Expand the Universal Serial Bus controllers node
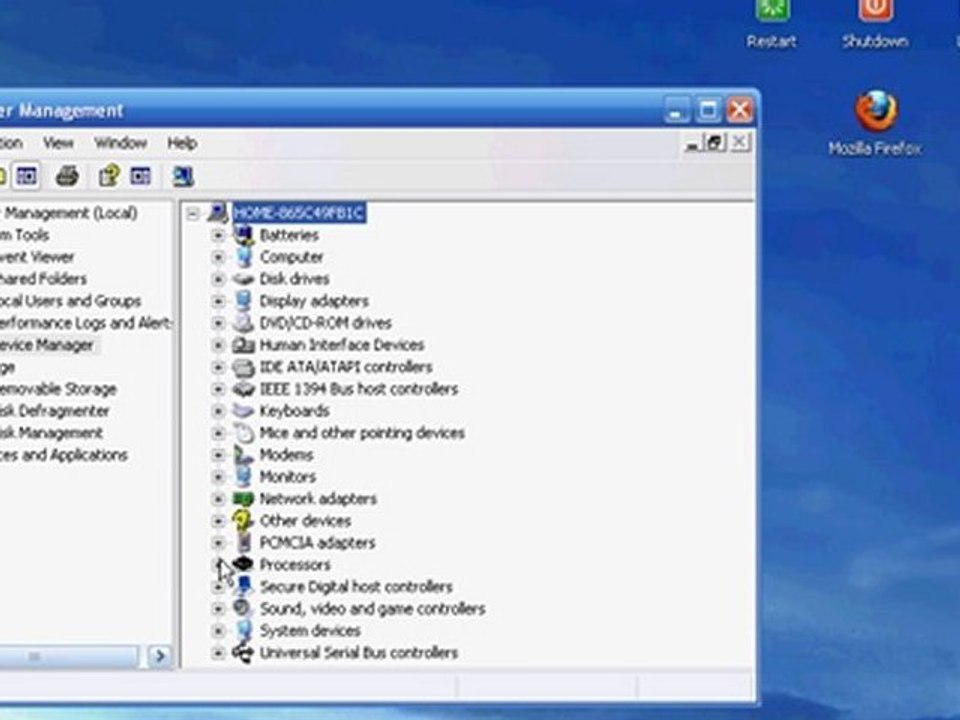The height and width of the screenshot is (720, 960). (218, 653)
